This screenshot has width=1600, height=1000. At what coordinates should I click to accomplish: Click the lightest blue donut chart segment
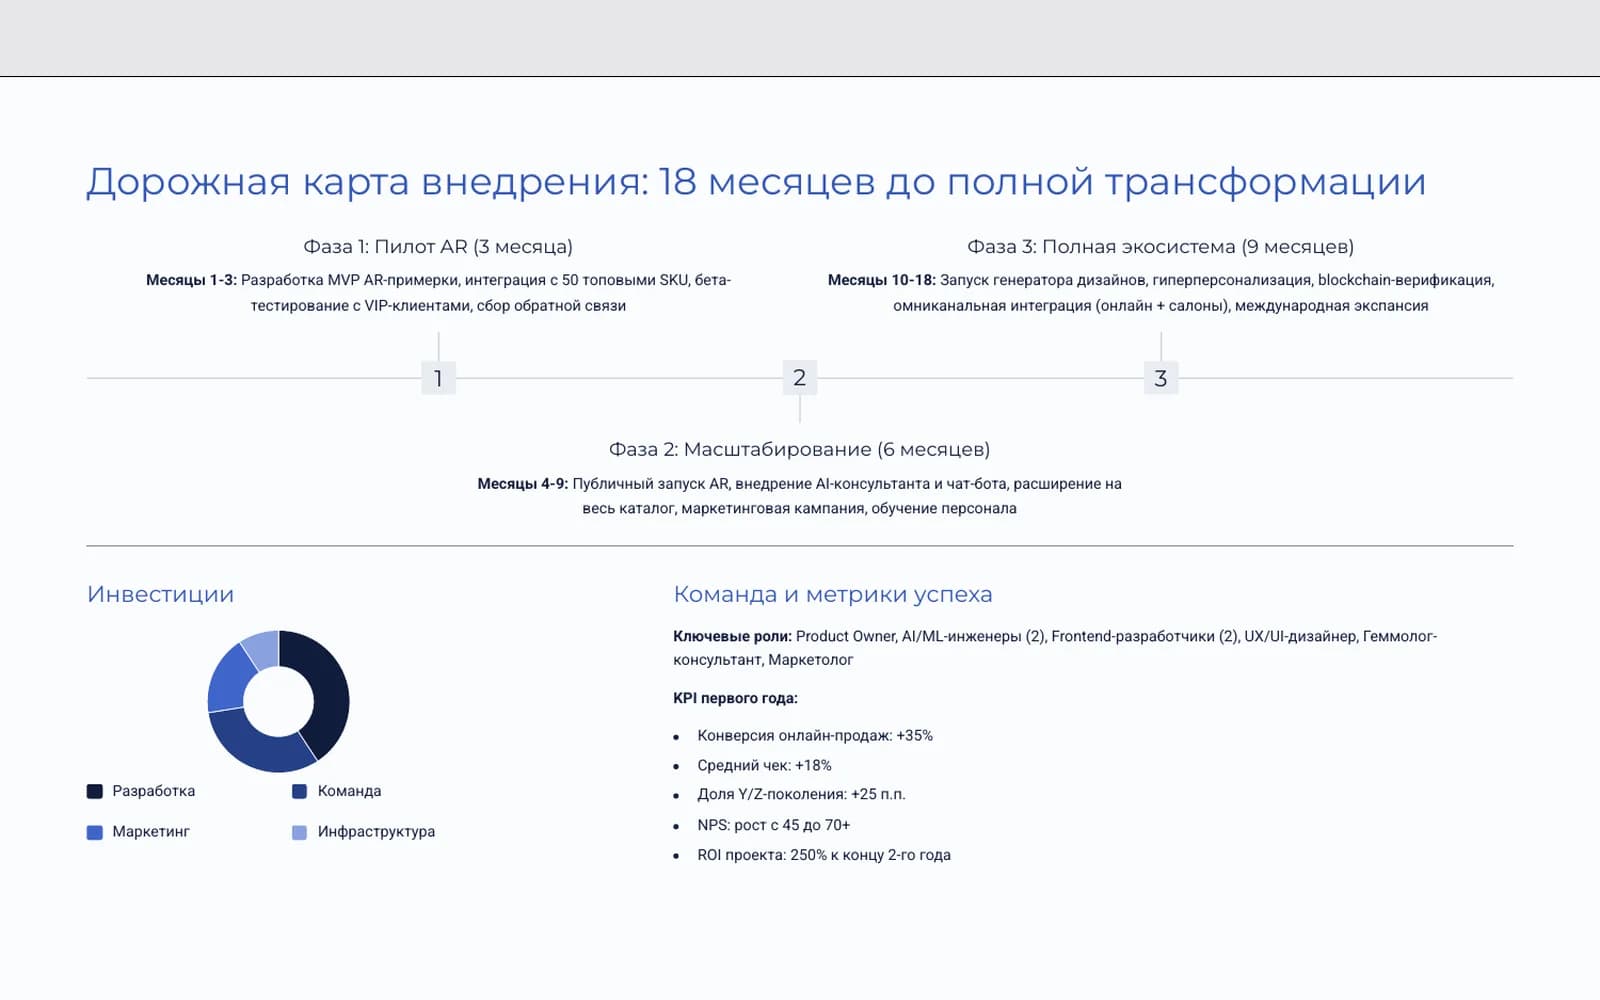click(264, 649)
